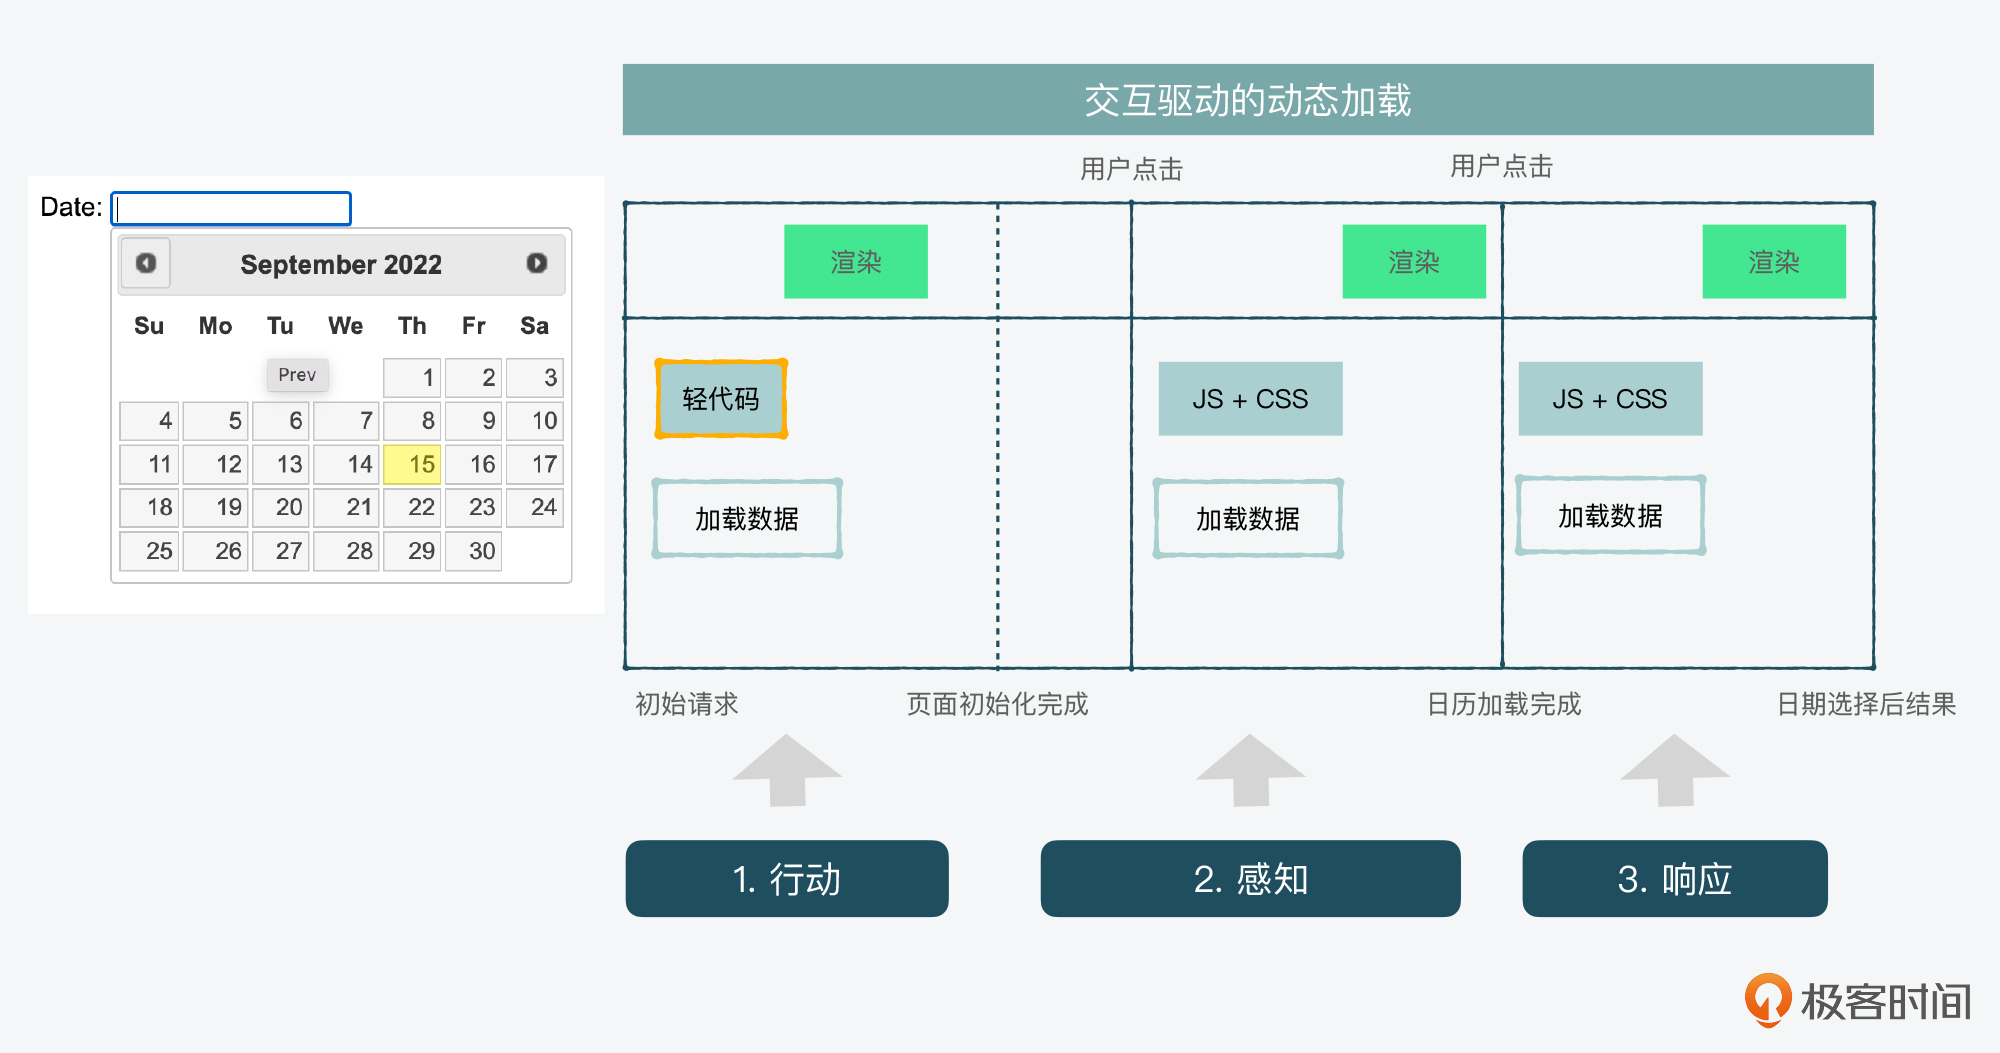Click the arrow above 1. 行动
Image resolution: width=2000 pixels, height=1053 pixels.
click(x=787, y=770)
